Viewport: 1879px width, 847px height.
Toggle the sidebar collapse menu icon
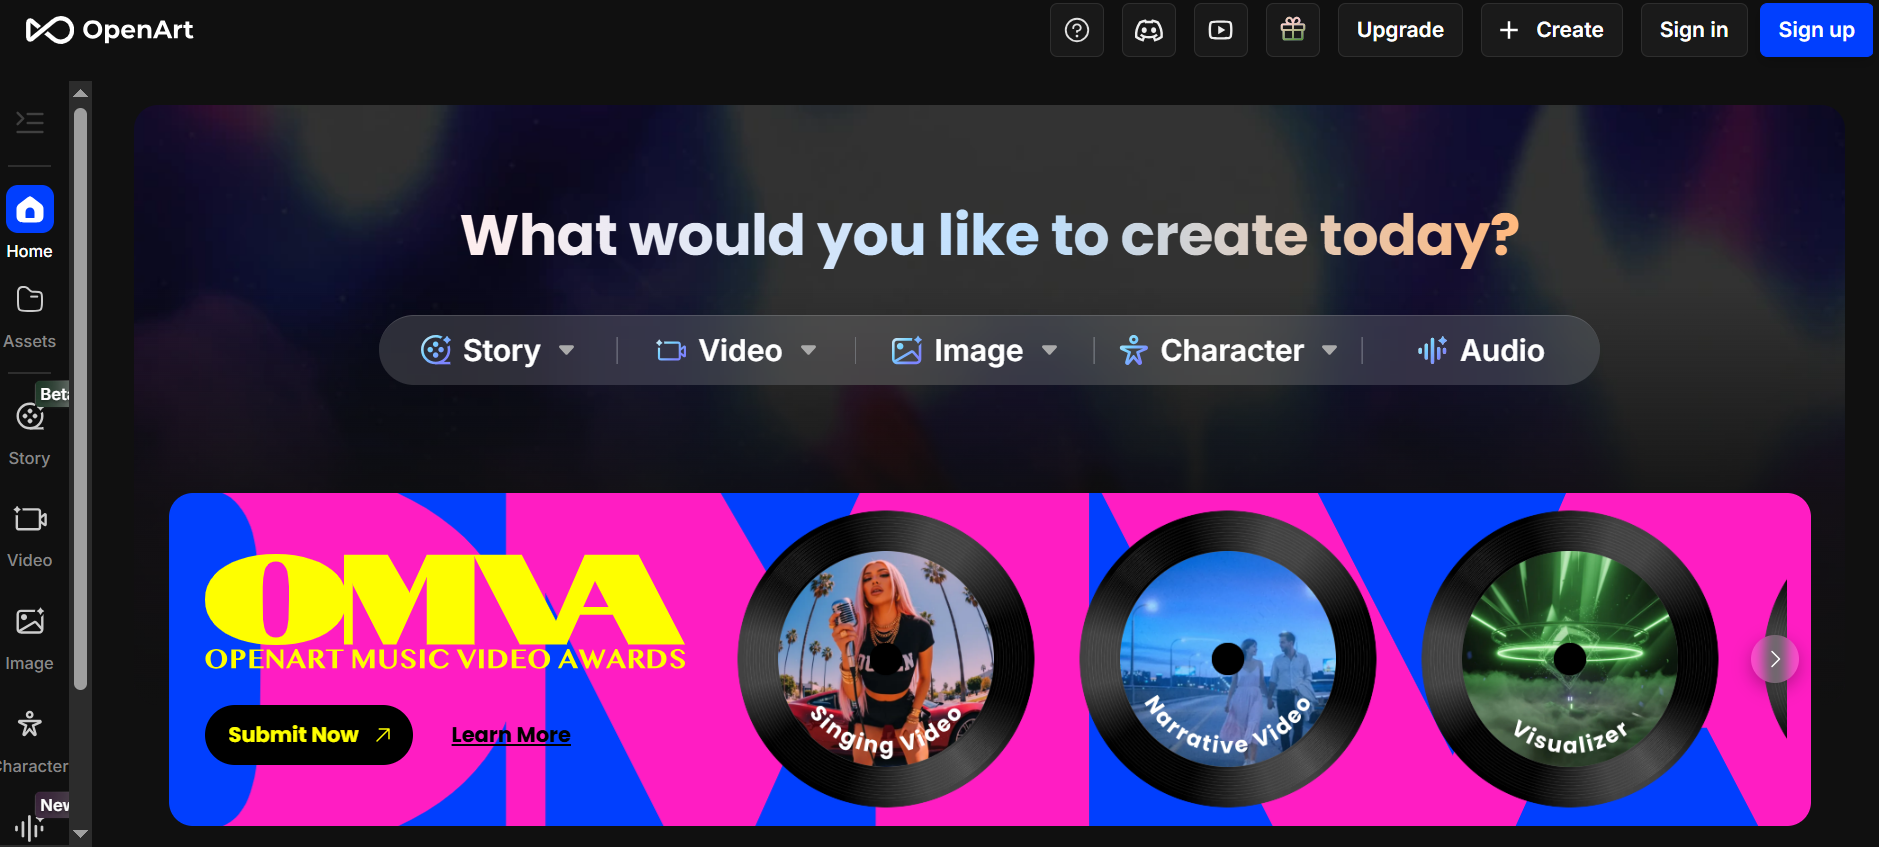pos(30,122)
